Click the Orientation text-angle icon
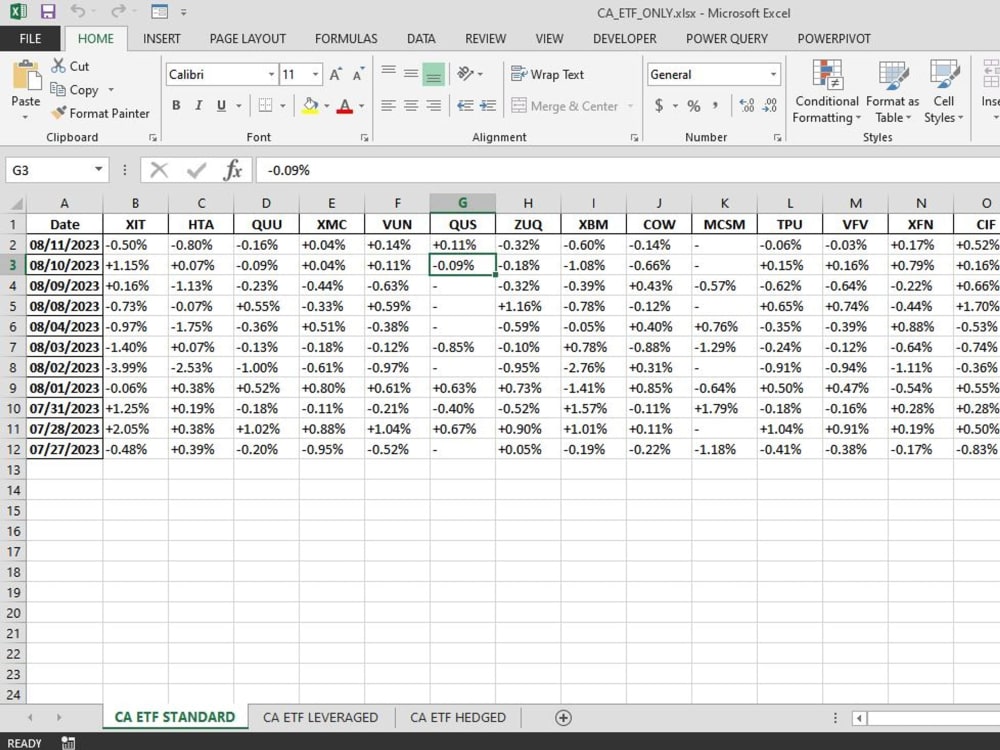This screenshot has width=1000, height=750. click(x=466, y=74)
